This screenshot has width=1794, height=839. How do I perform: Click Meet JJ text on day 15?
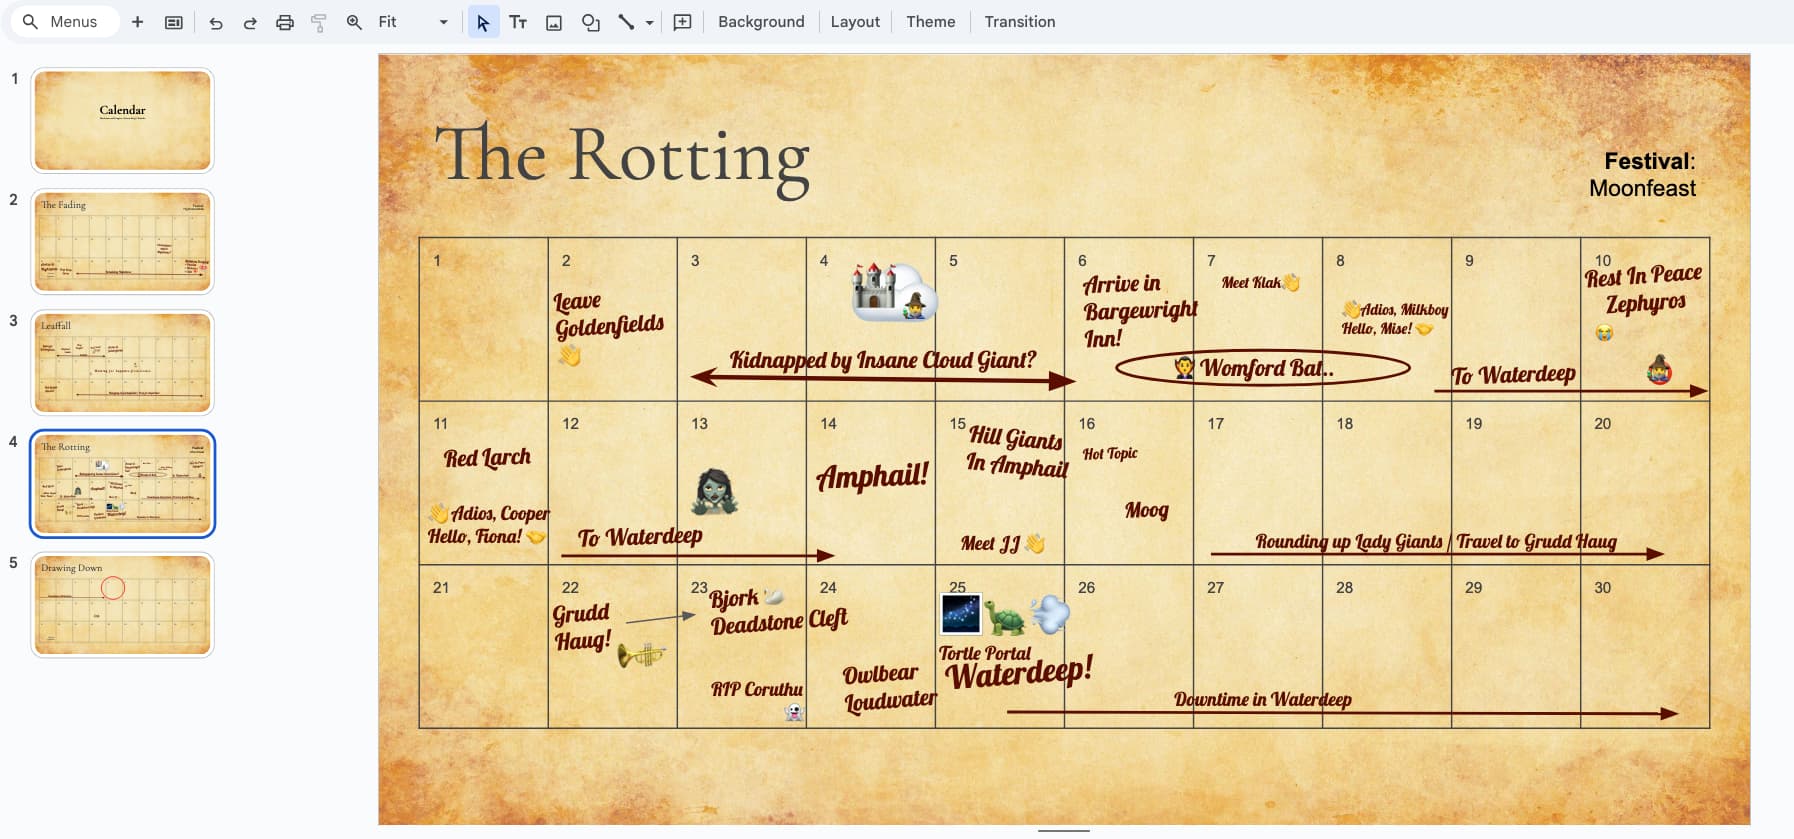990,543
